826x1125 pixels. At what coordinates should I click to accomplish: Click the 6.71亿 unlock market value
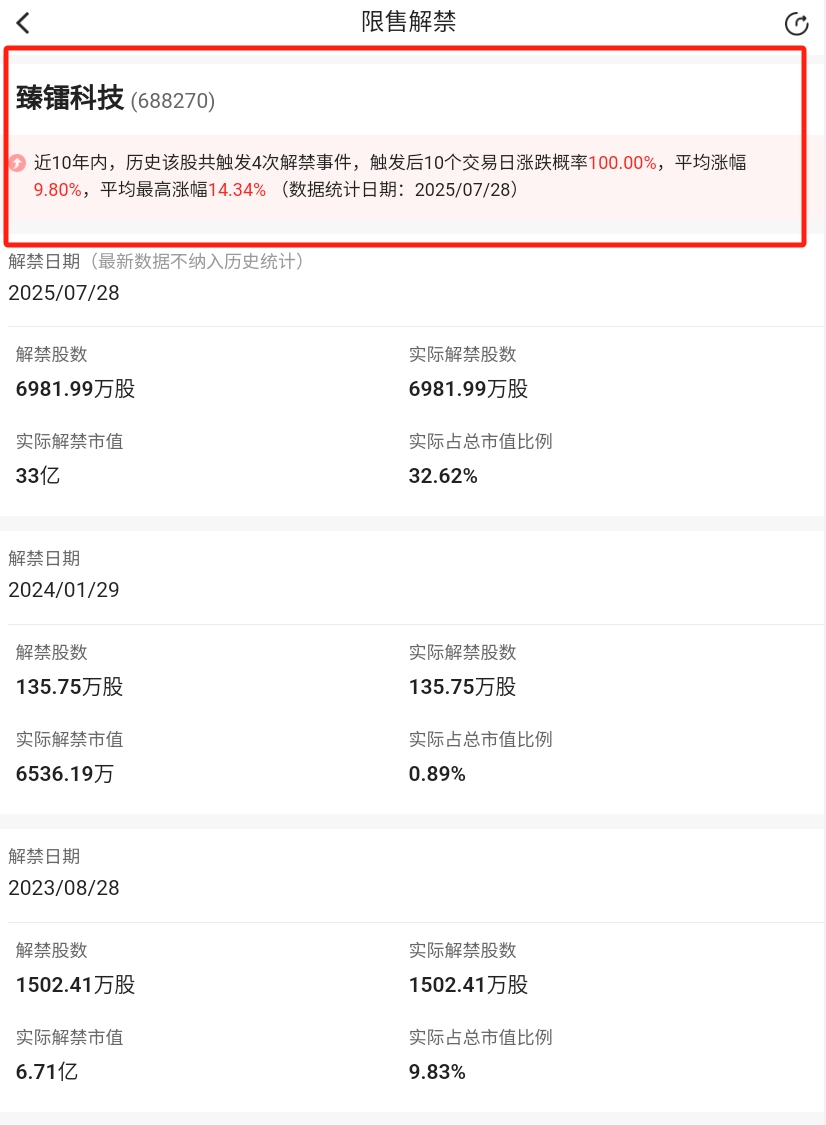tap(47, 1071)
